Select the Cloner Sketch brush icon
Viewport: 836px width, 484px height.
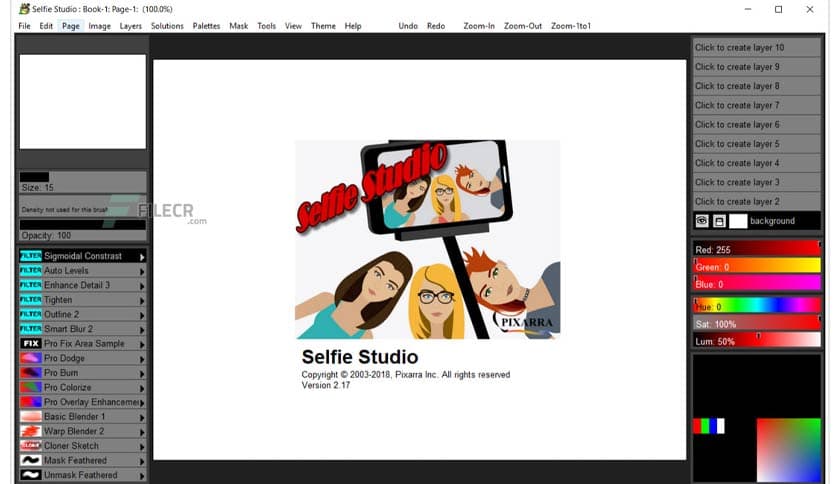tap(30, 446)
